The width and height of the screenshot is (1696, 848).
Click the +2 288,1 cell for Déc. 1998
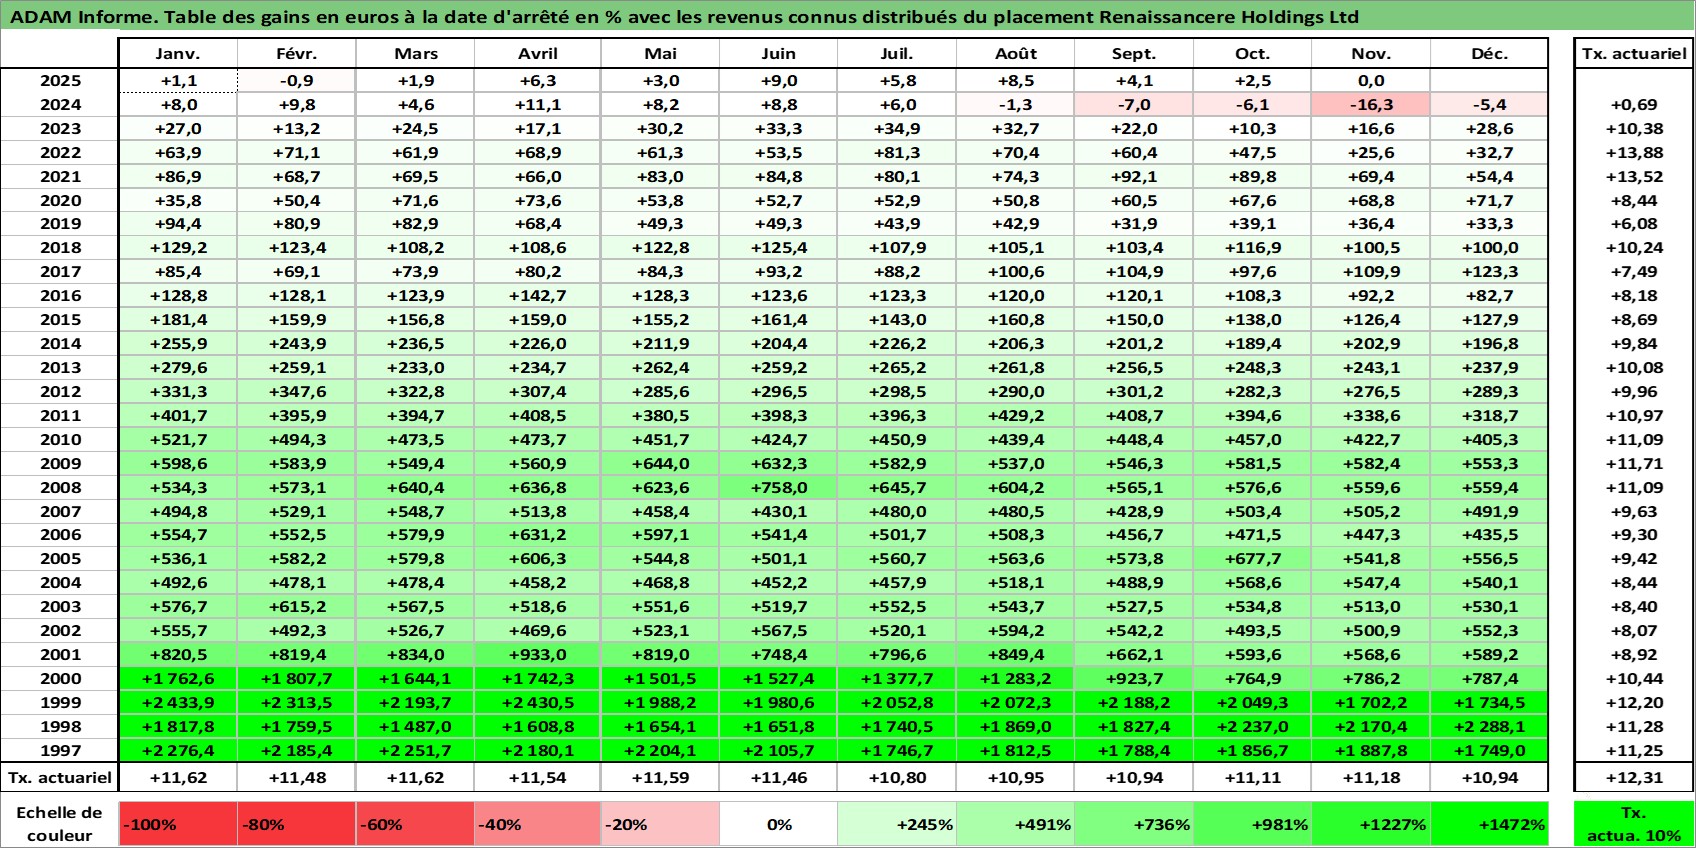[x=1489, y=726]
